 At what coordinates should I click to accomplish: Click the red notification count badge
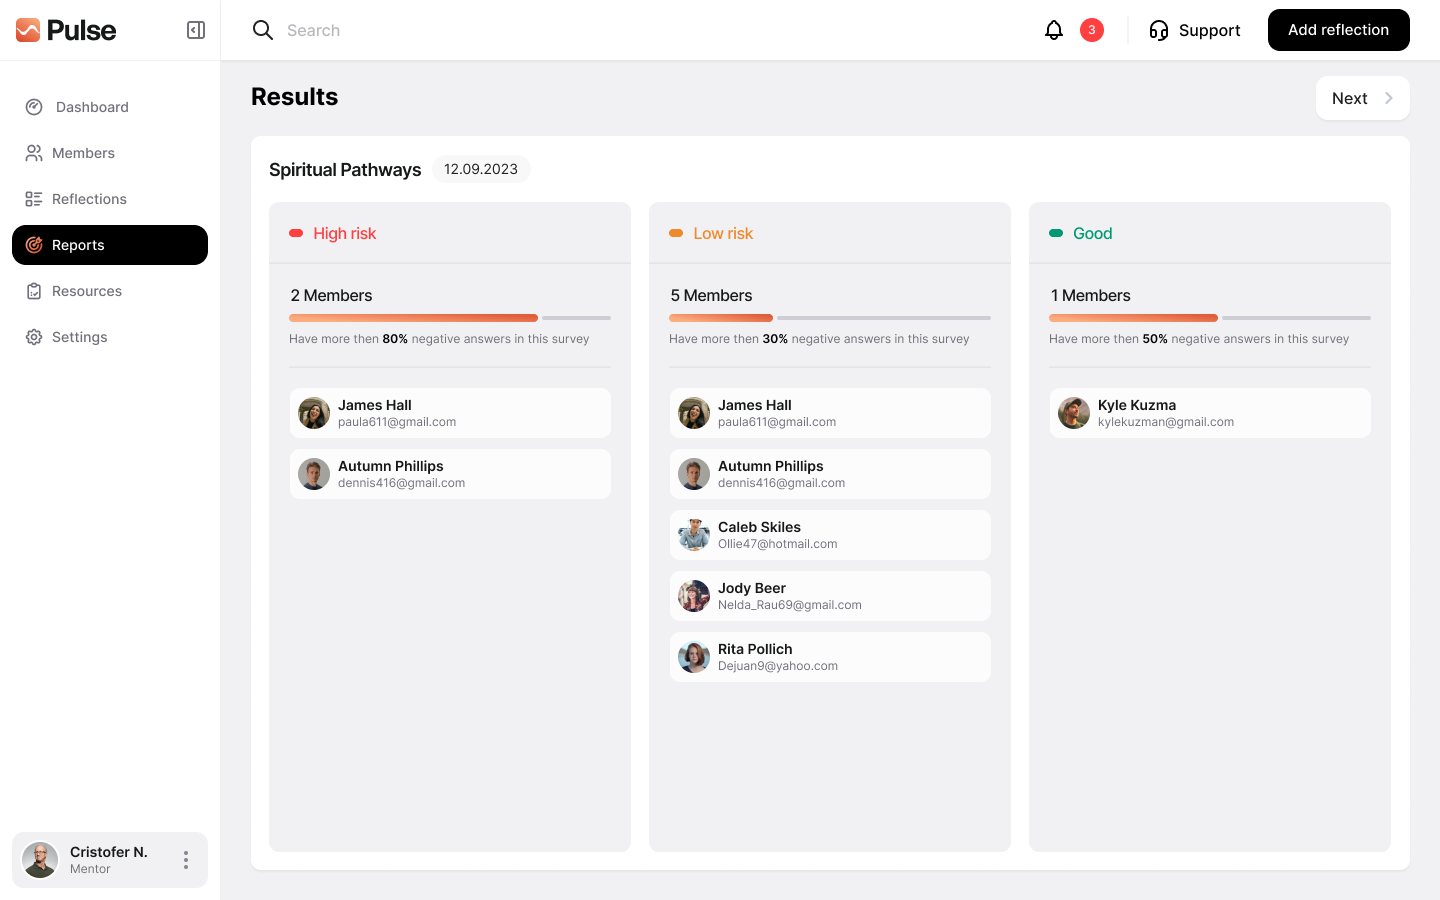(x=1092, y=30)
